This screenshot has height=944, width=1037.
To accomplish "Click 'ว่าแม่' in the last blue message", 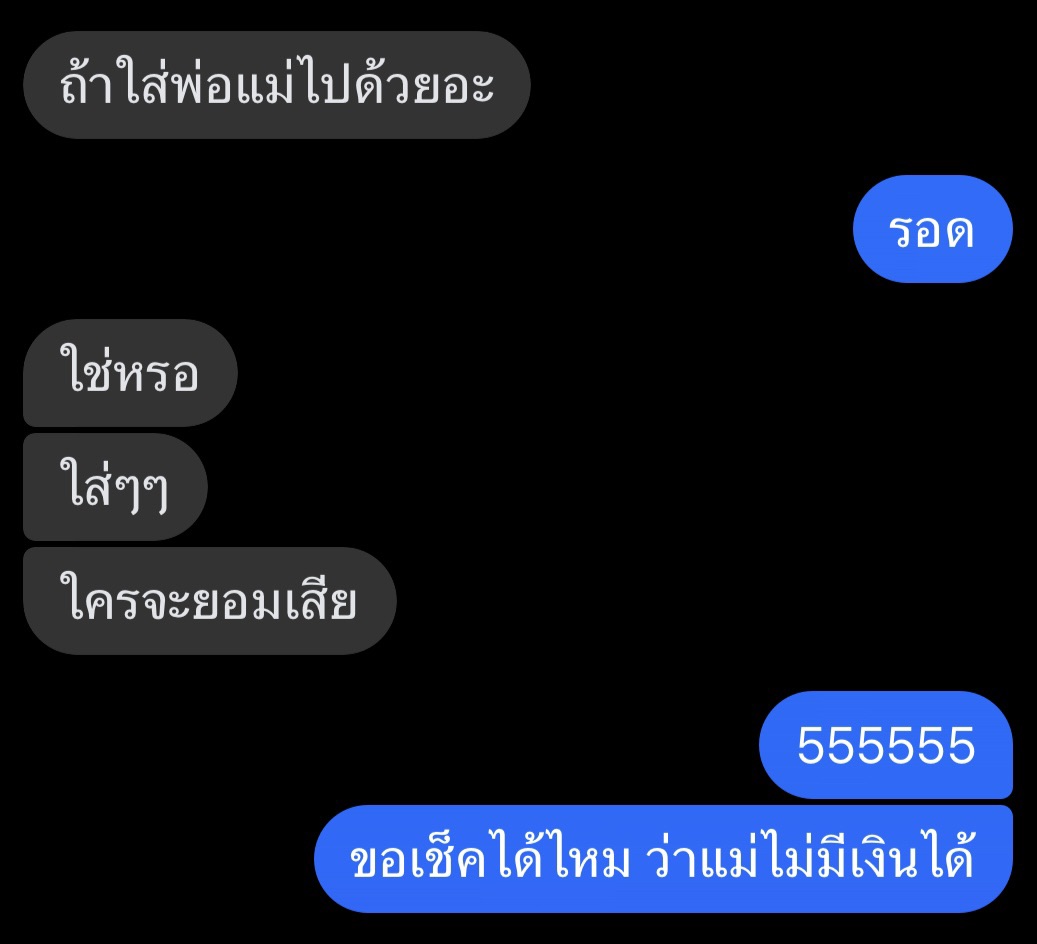I will pos(700,859).
